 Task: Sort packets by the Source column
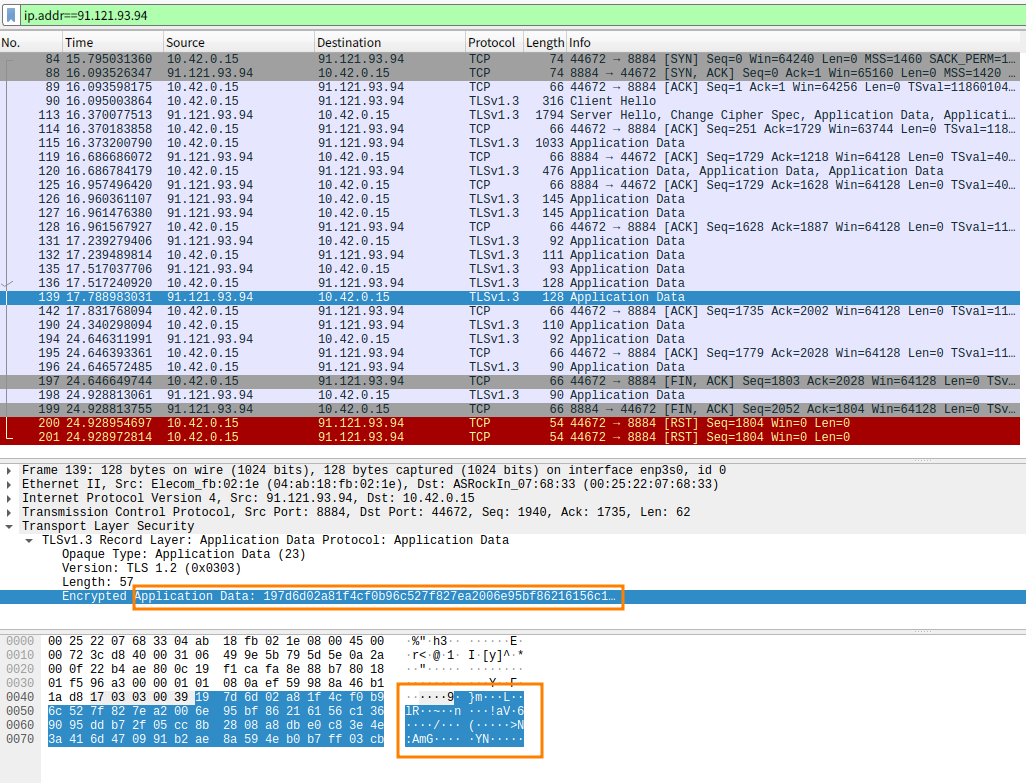pos(200,42)
